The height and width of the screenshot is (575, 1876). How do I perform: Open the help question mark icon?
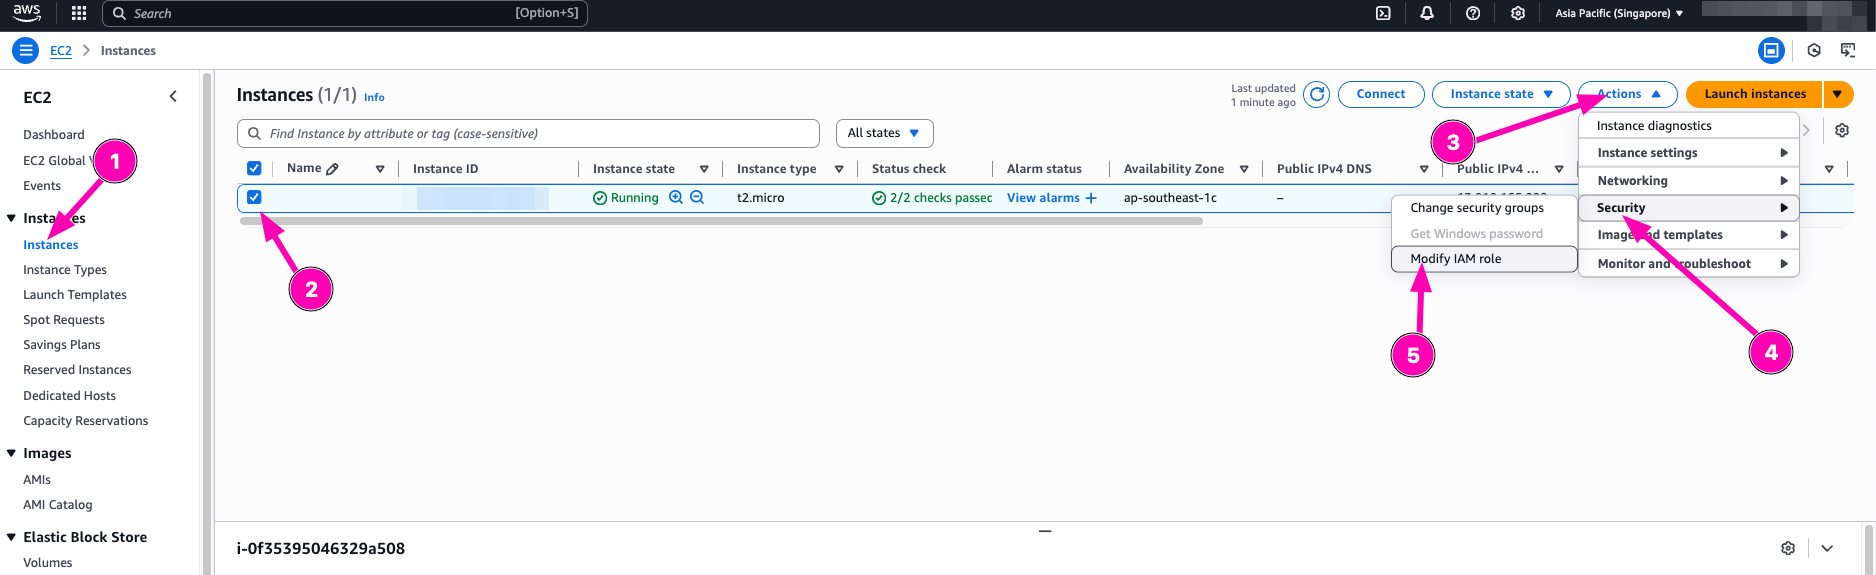pos(1472,13)
